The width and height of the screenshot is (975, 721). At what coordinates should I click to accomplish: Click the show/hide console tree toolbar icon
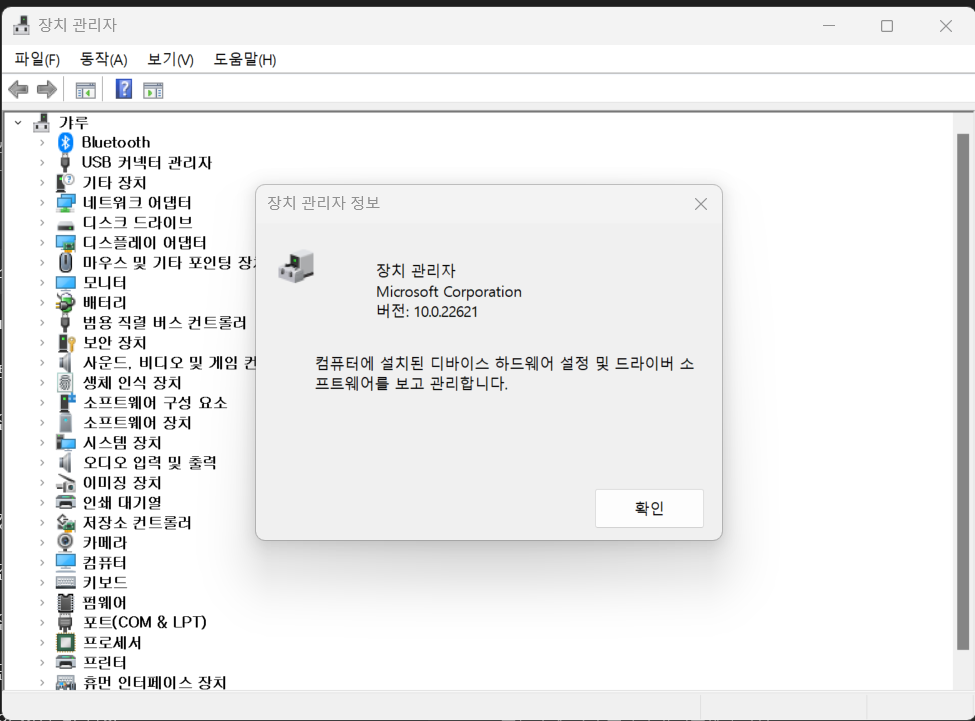coord(86,91)
